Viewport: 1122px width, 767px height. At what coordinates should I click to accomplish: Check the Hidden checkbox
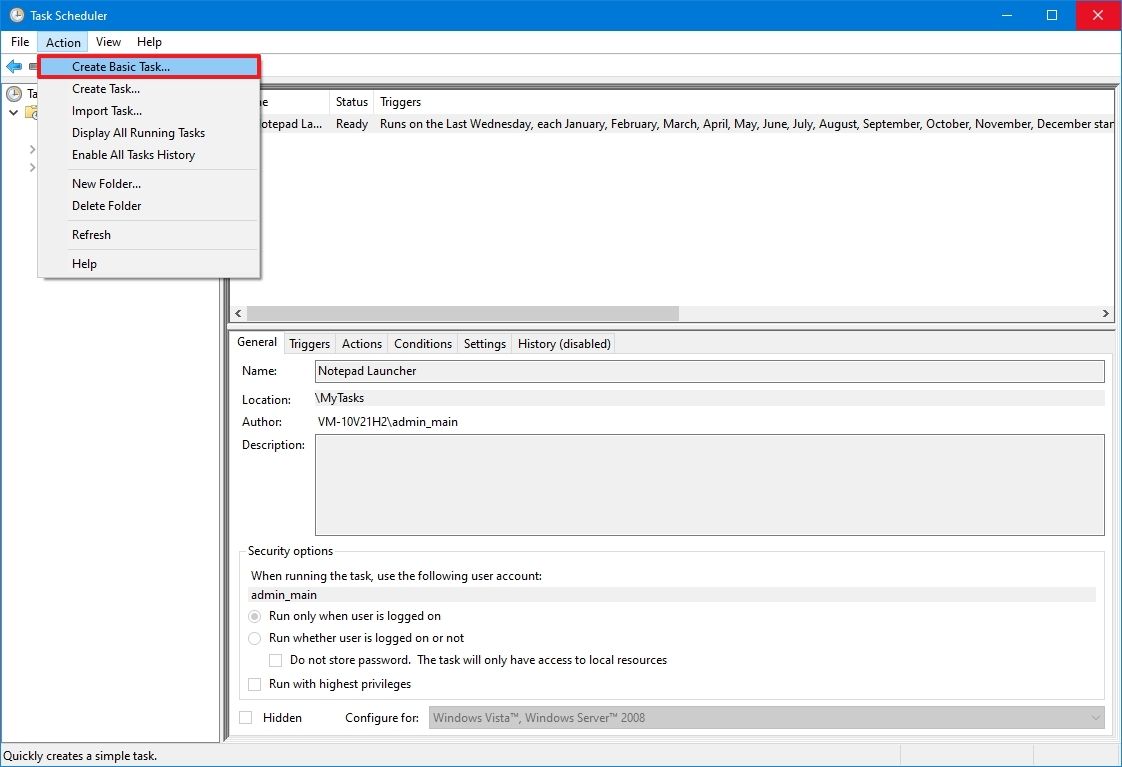coord(244,717)
